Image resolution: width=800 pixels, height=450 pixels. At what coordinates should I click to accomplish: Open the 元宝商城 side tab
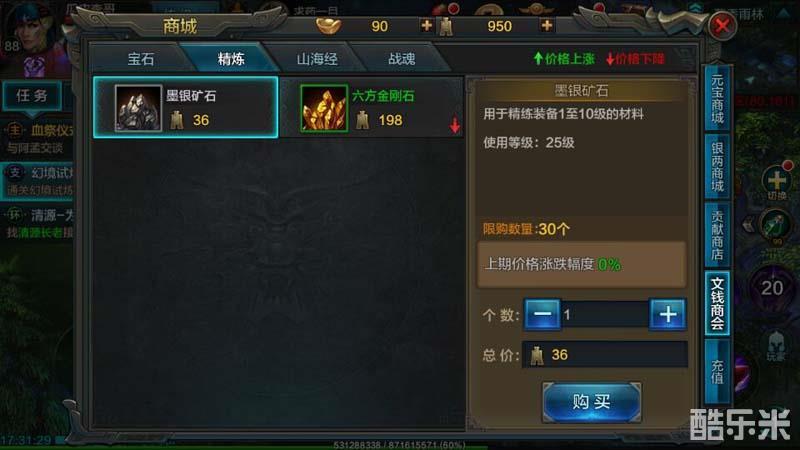coord(717,98)
